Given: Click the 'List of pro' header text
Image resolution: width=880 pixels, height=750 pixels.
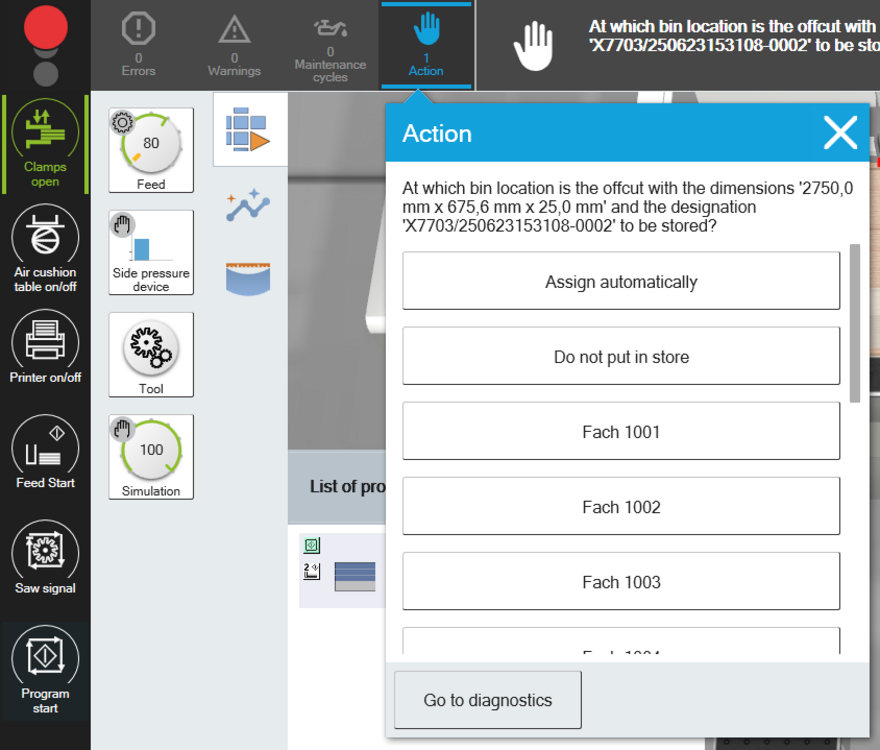Looking at the screenshot, I should tap(347, 487).
